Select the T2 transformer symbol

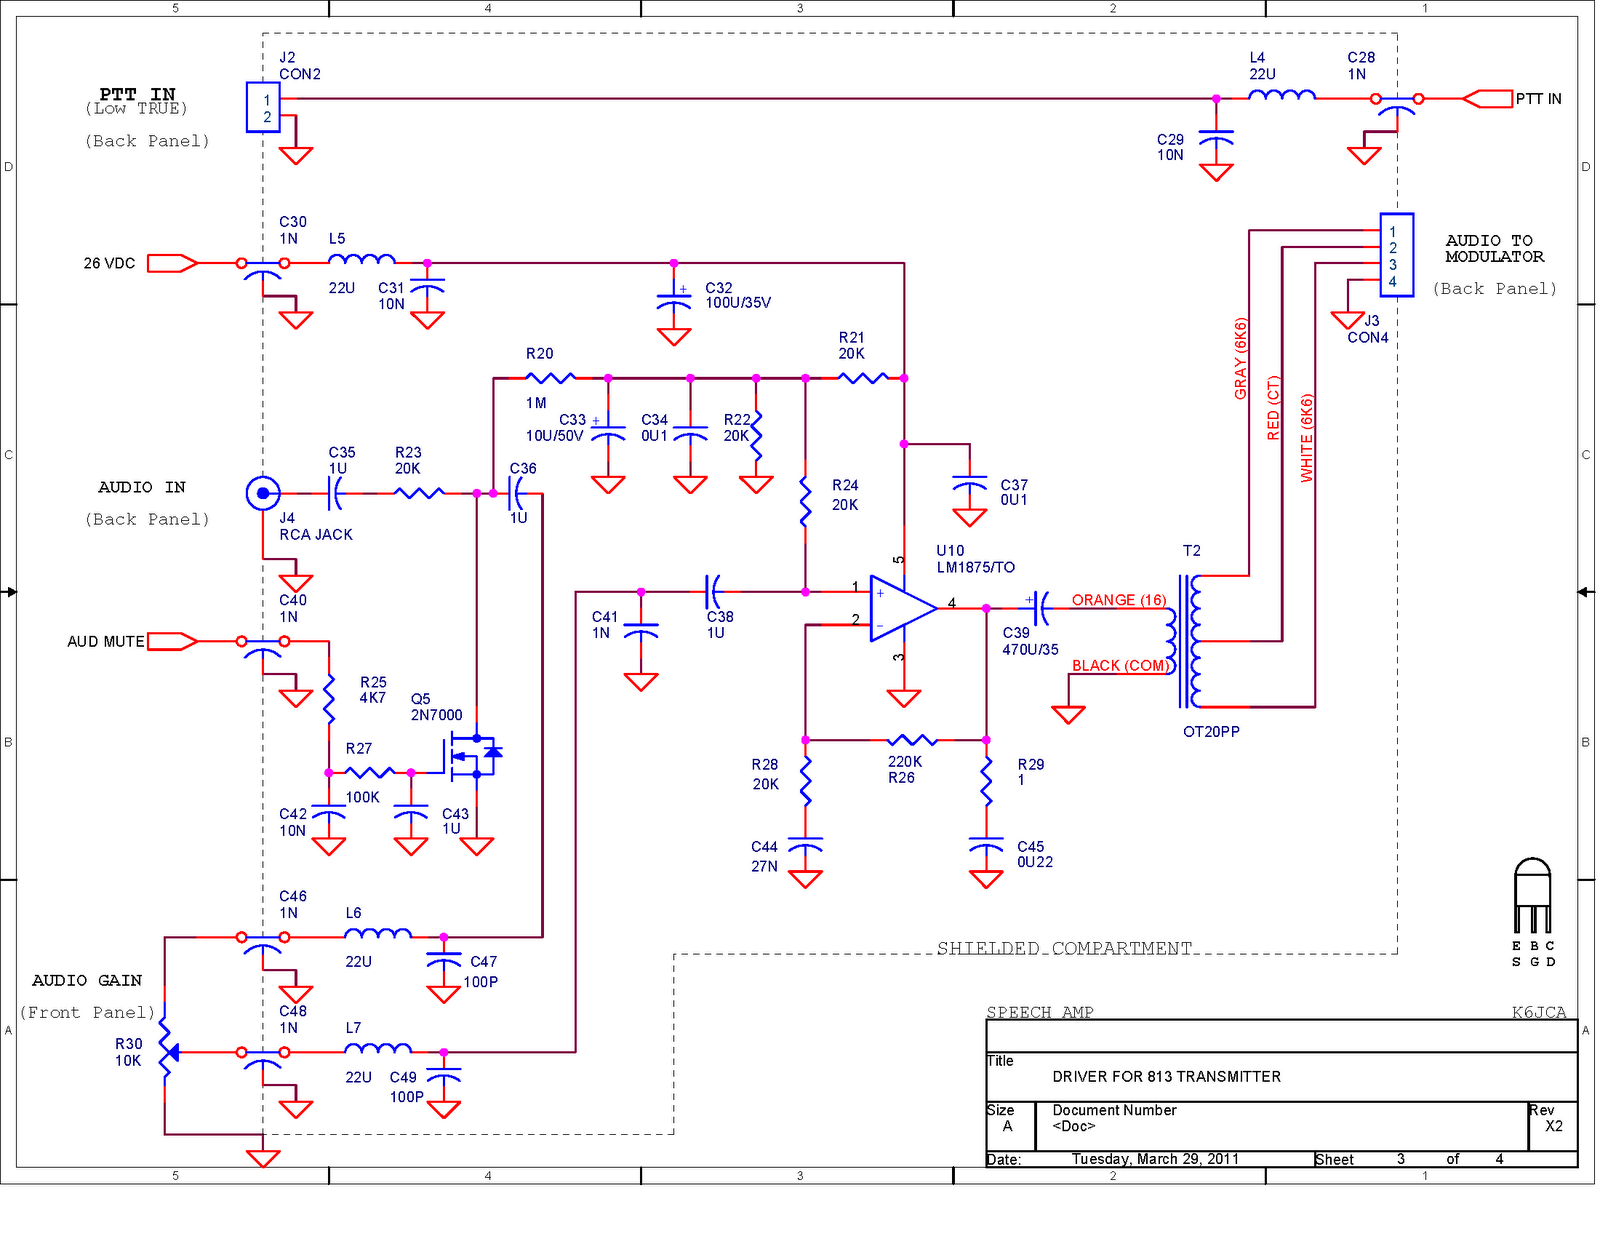pos(1185,641)
